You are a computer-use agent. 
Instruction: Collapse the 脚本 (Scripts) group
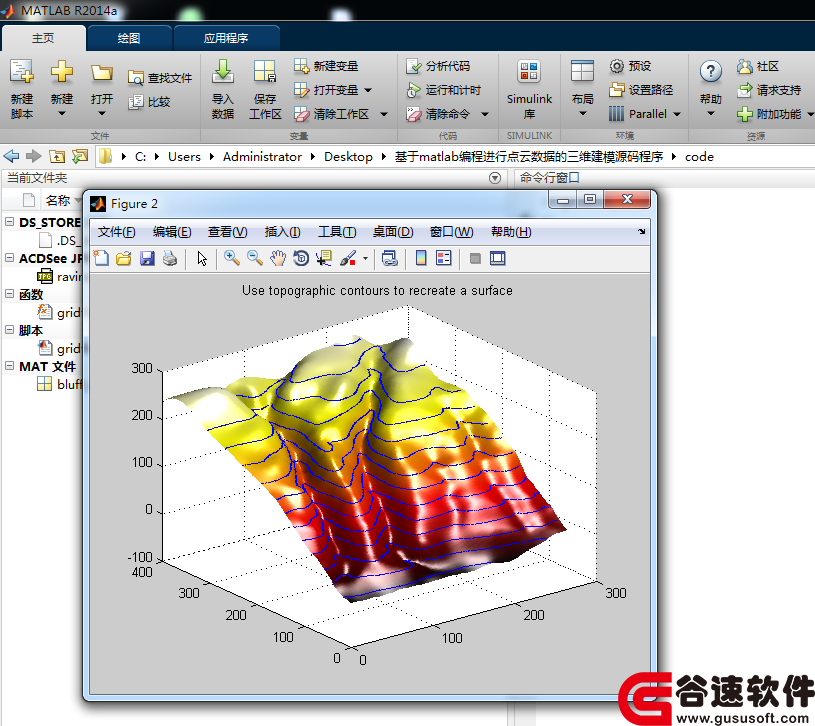click(9, 329)
